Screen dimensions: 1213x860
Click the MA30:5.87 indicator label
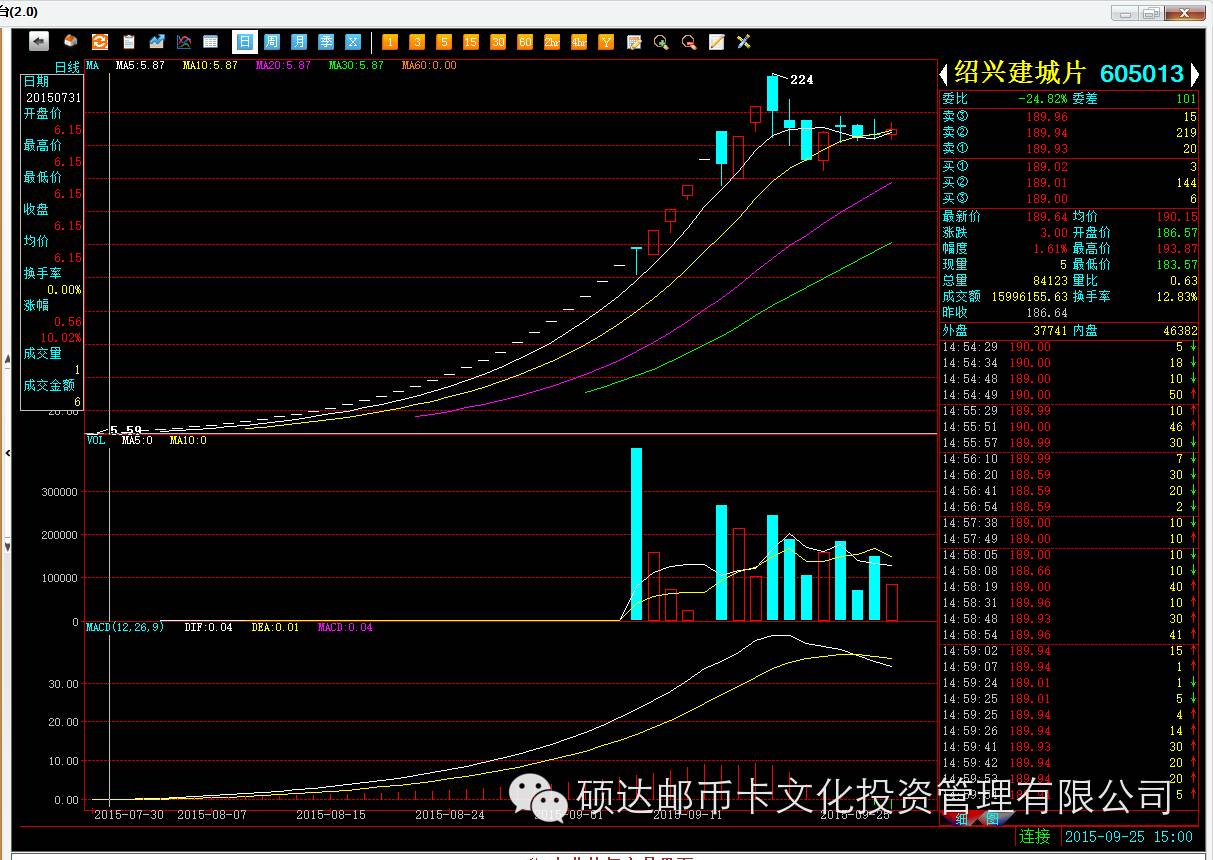point(356,65)
